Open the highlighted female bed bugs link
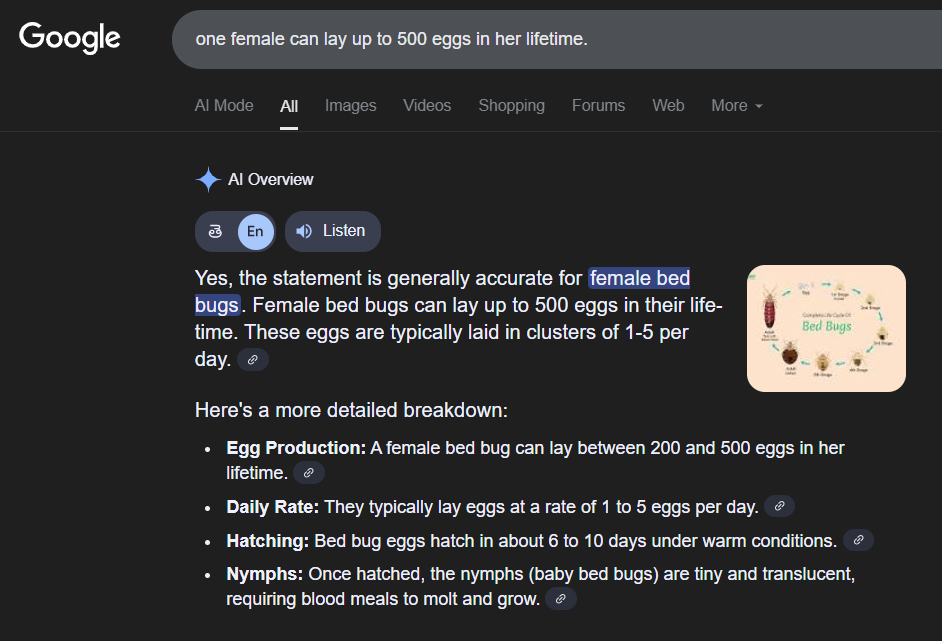The height and width of the screenshot is (641, 942). [x=638, y=278]
